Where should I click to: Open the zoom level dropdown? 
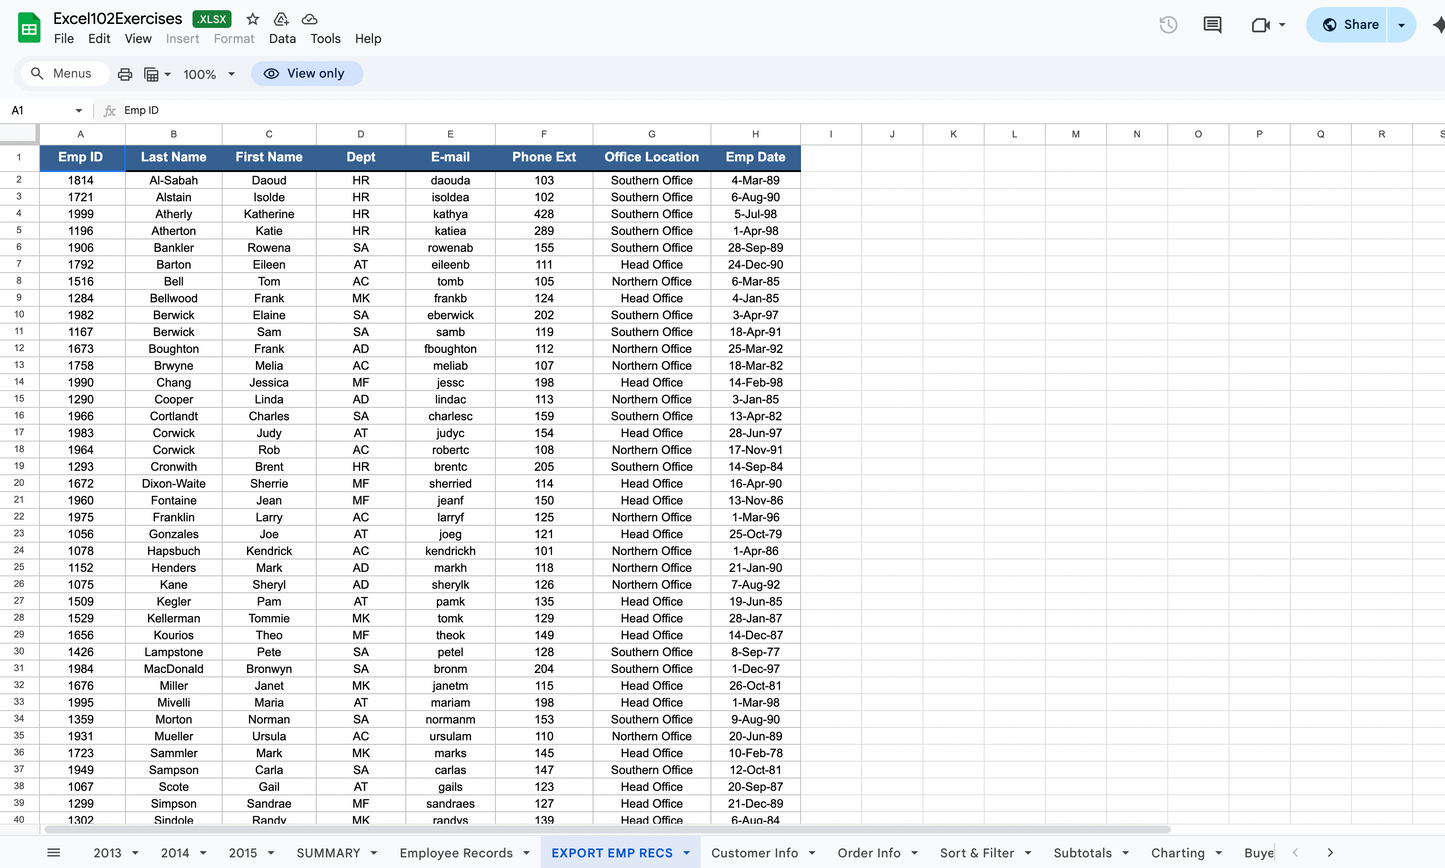(x=207, y=73)
